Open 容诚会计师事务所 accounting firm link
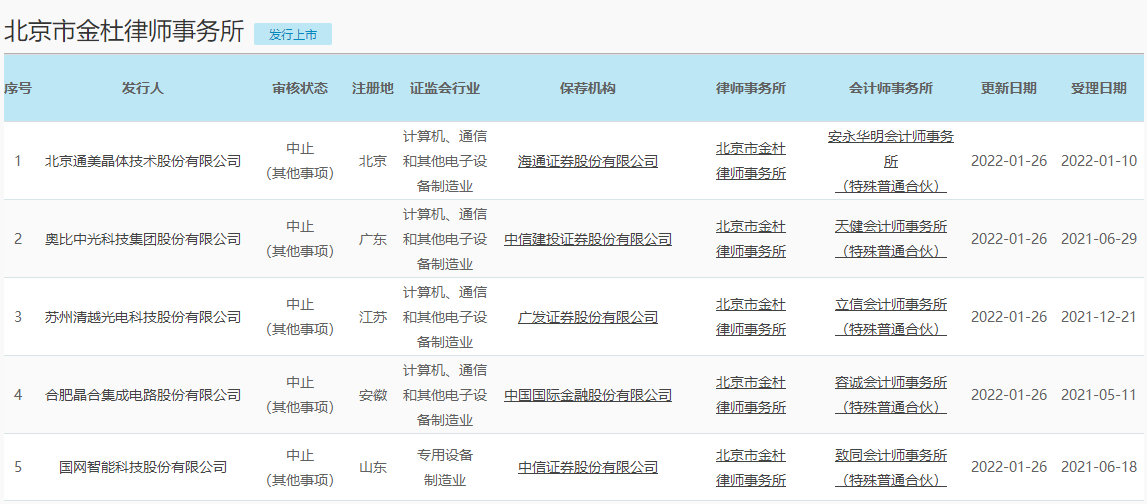The height and width of the screenshot is (504, 1147). tap(890, 396)
